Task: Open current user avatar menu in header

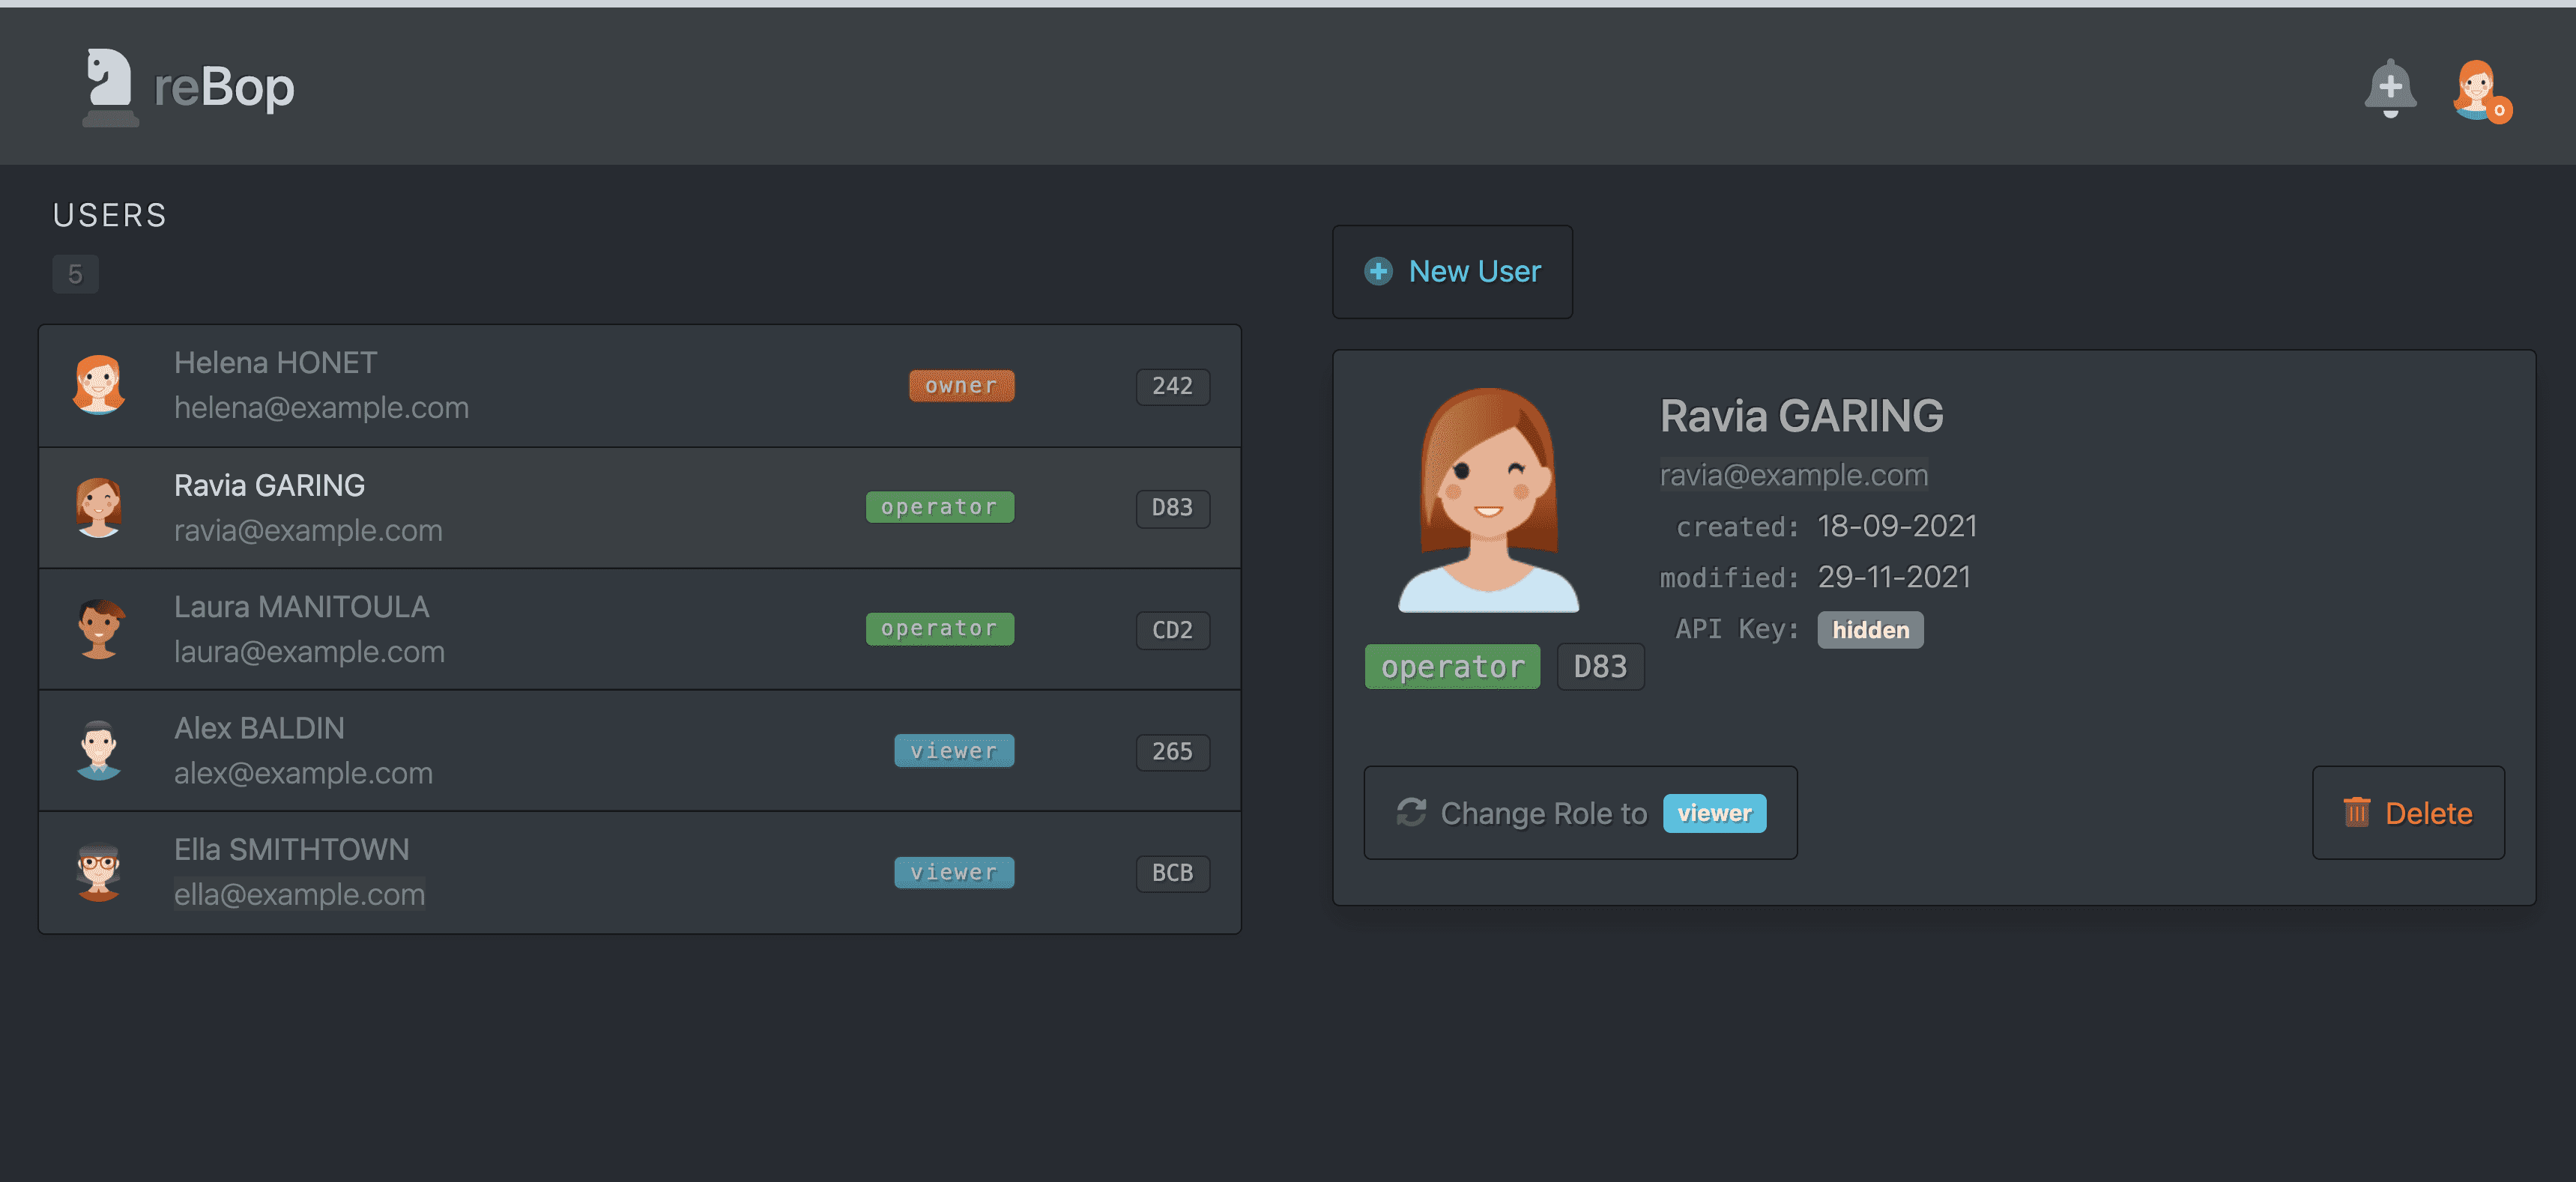Action: (2477, 89)
